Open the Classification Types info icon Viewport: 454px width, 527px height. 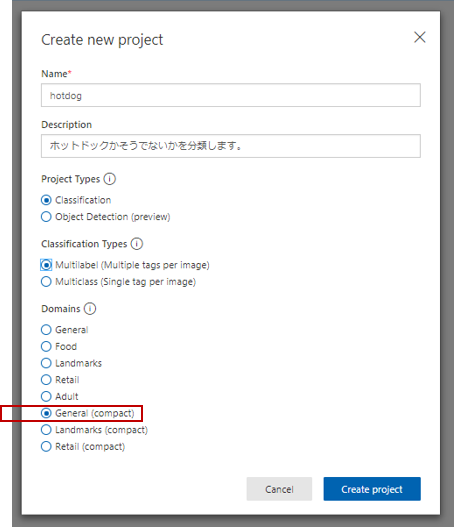137,244
